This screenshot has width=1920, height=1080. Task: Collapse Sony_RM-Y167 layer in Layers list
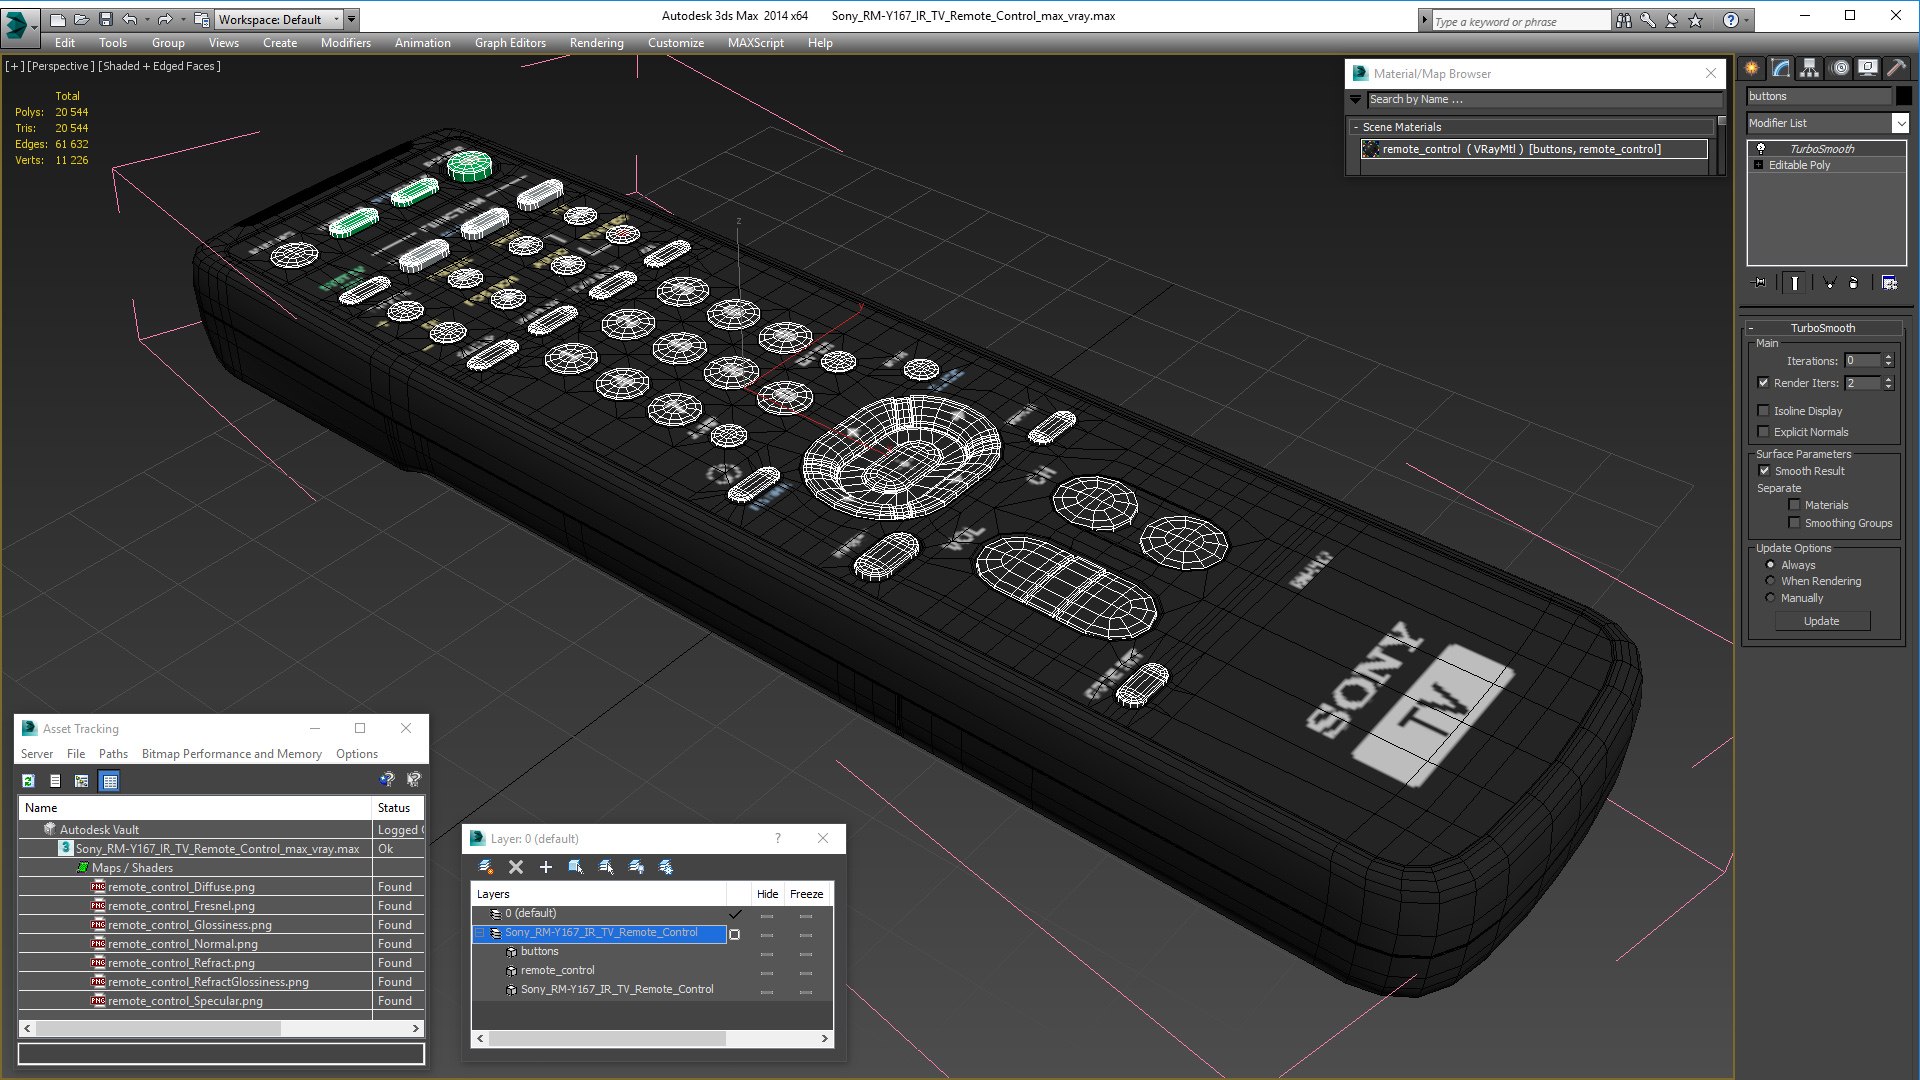480,933
